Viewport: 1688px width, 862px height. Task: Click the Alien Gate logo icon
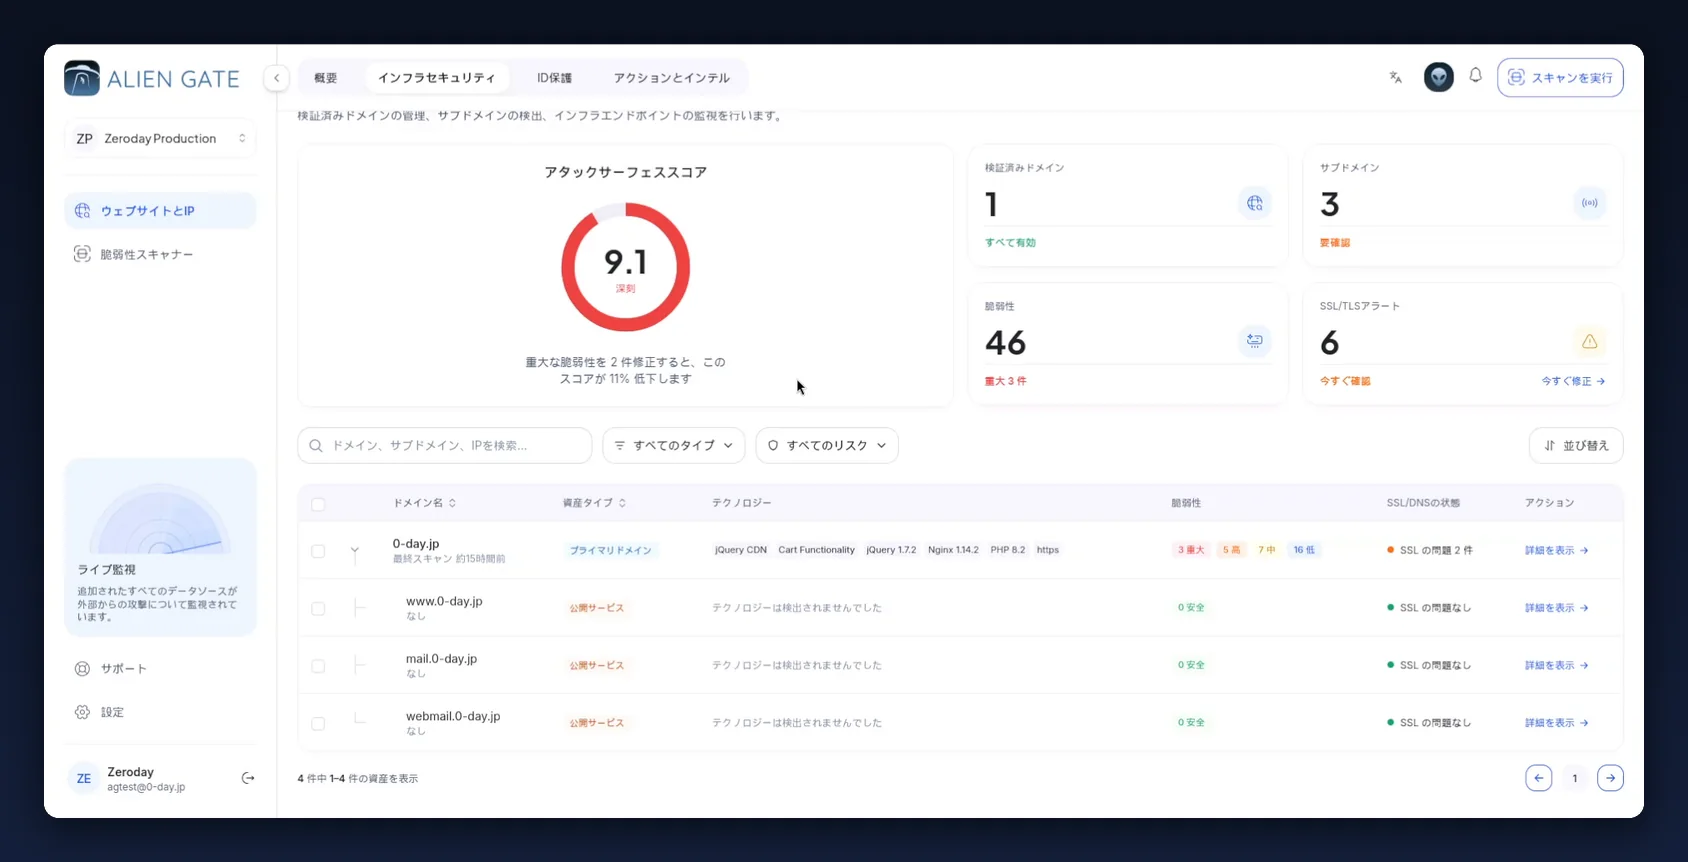(82, 78)
